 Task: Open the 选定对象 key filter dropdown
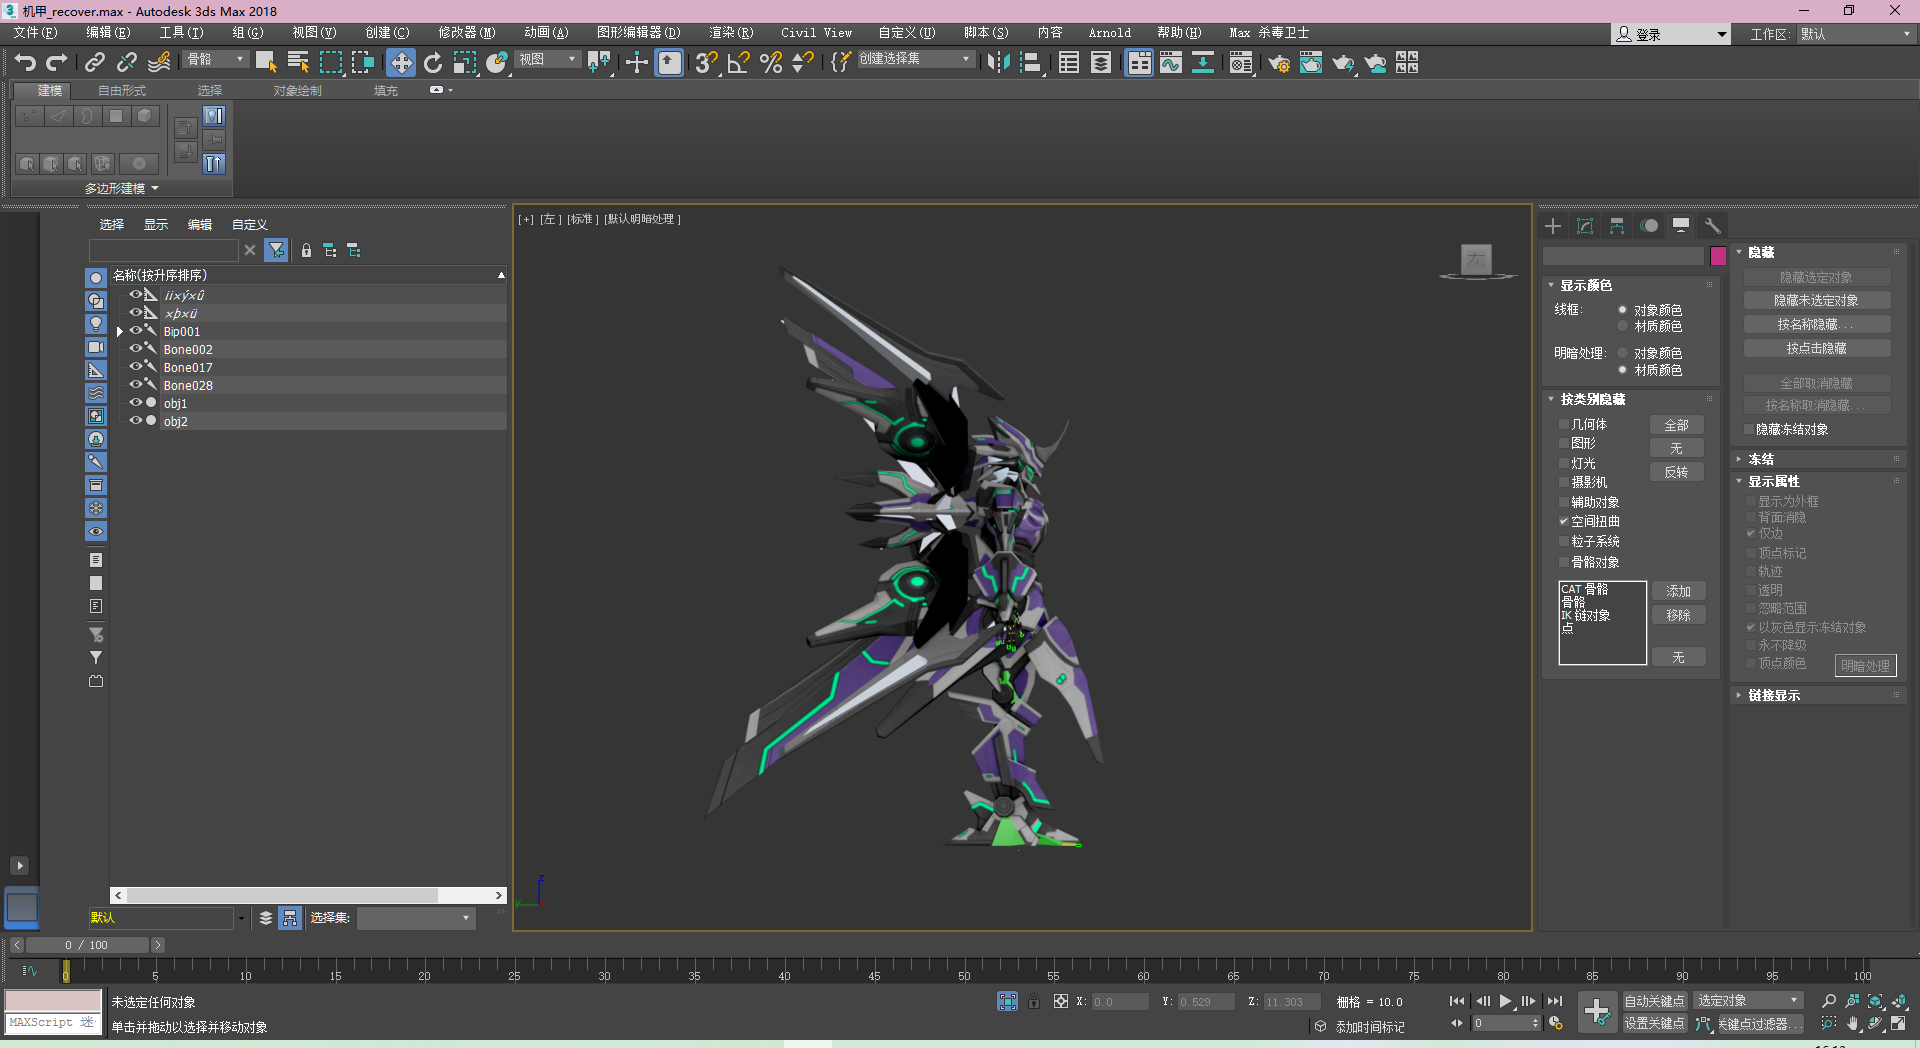[x=1747, y=1000]
